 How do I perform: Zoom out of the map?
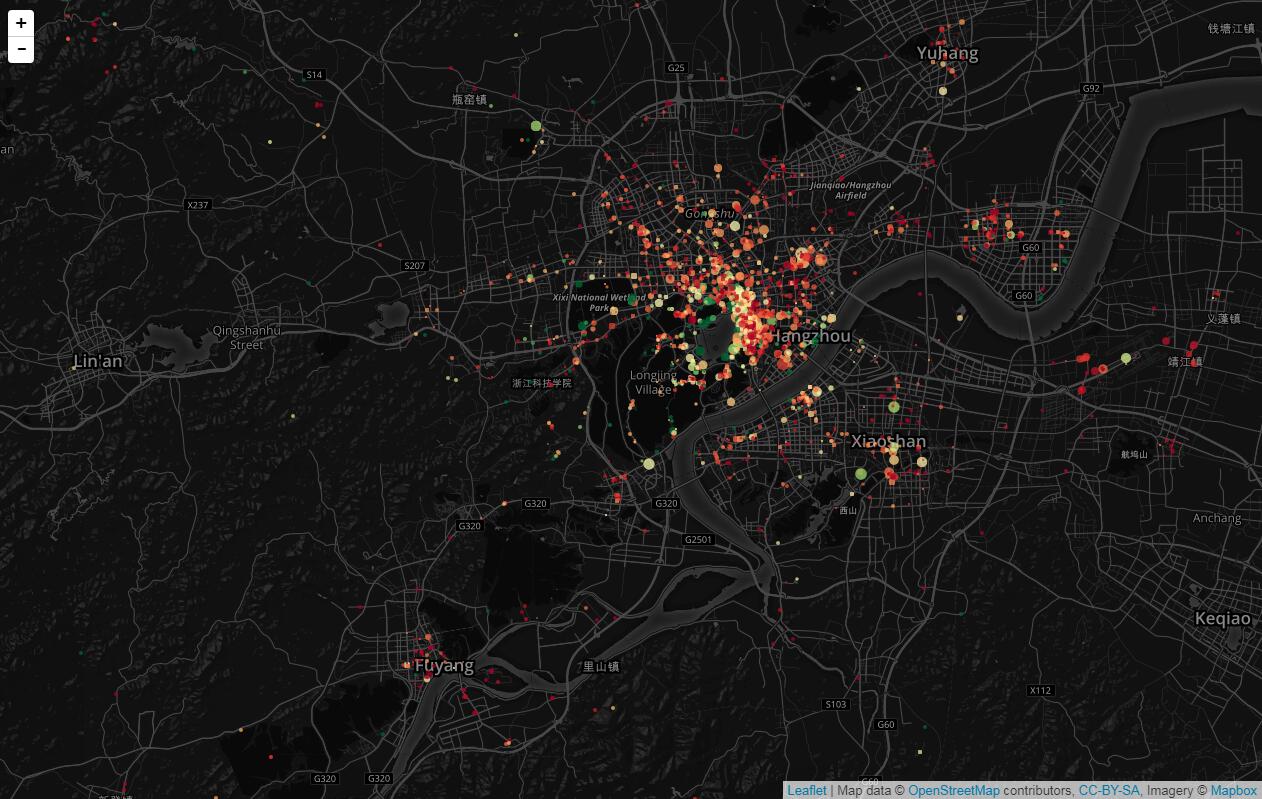21,49
